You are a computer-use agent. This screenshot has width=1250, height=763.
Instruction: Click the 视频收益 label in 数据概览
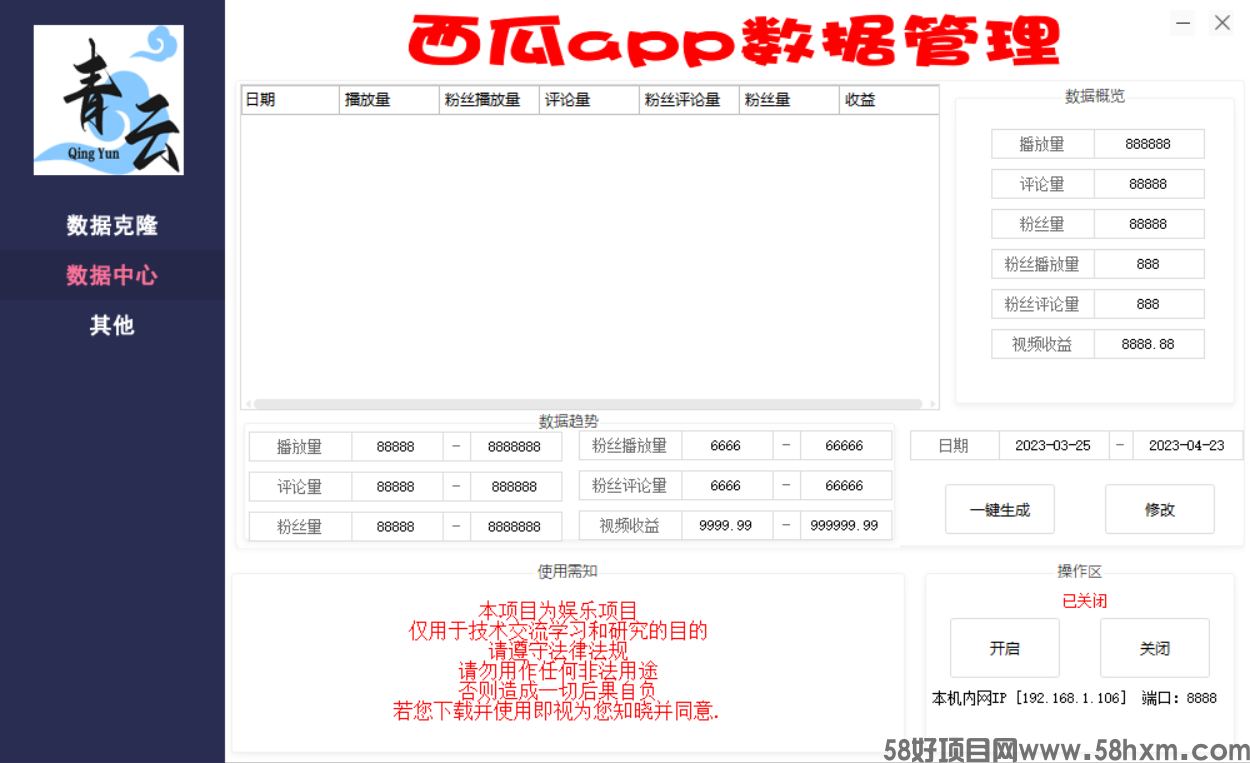point(1042,344)
